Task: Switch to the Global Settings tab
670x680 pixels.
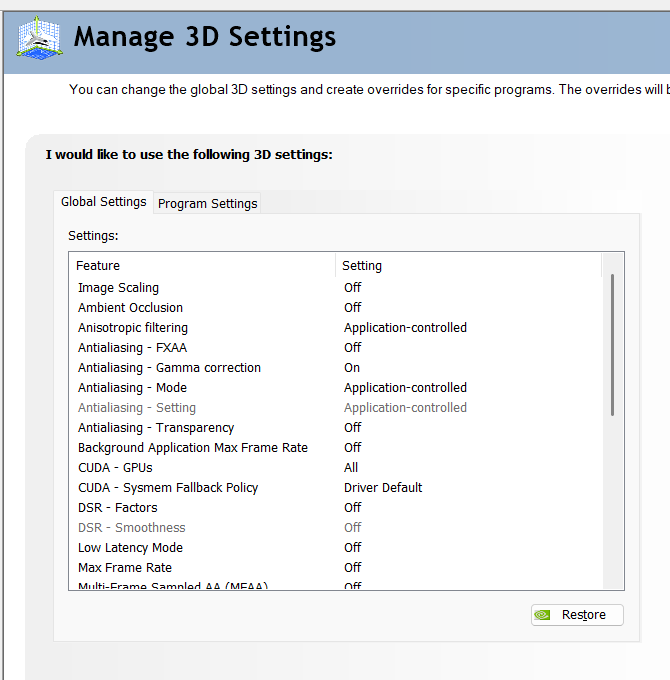Action: (104, 202)
